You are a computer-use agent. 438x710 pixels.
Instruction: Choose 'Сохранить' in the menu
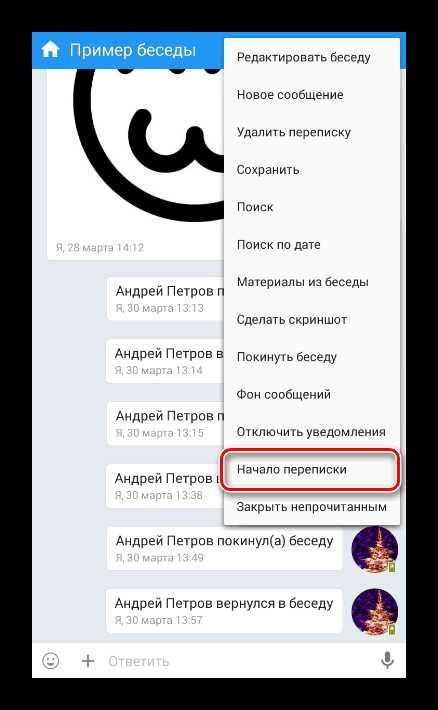coord(312,170)
